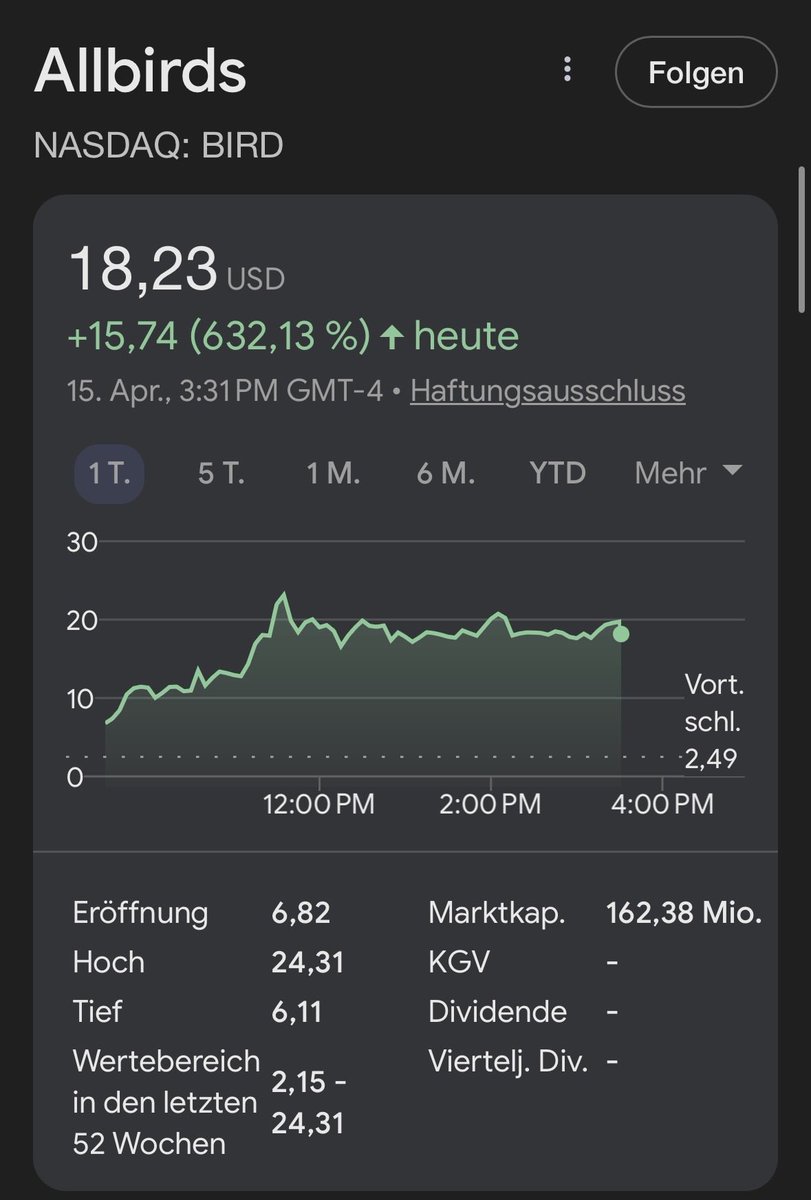Open the three-dot overflow menu
Viewport: 811px width, 1200px height.
[568, 70]
